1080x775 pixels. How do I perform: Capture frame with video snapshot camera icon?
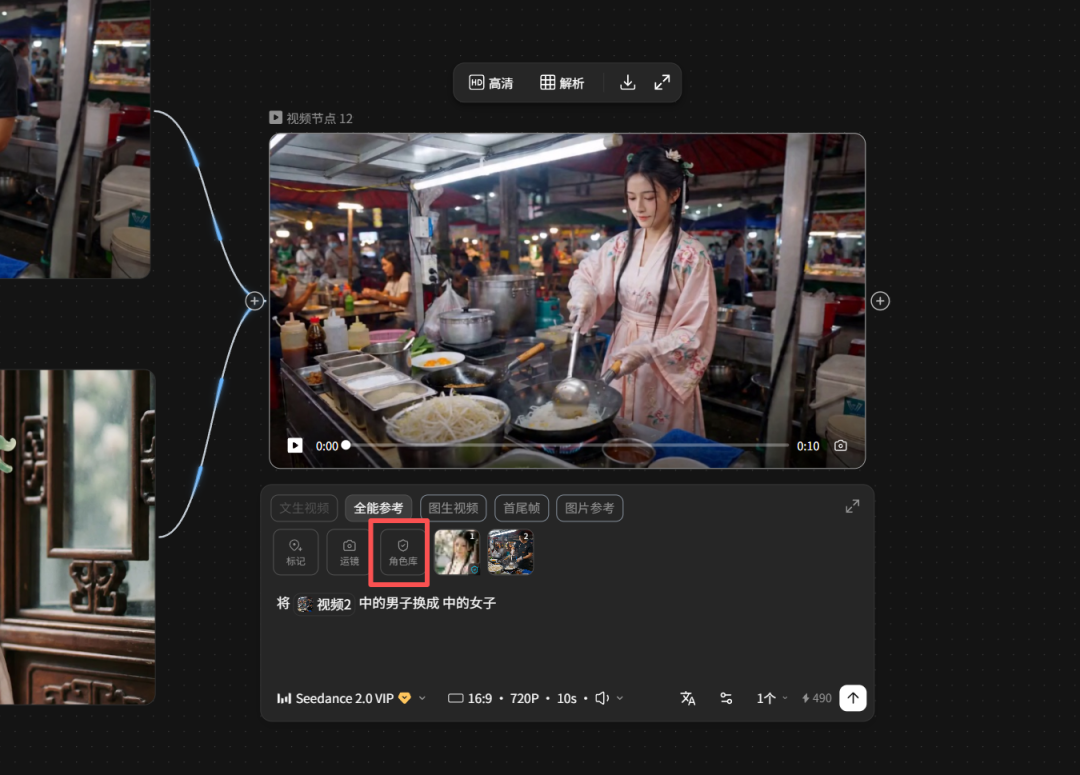click(840, 446)
